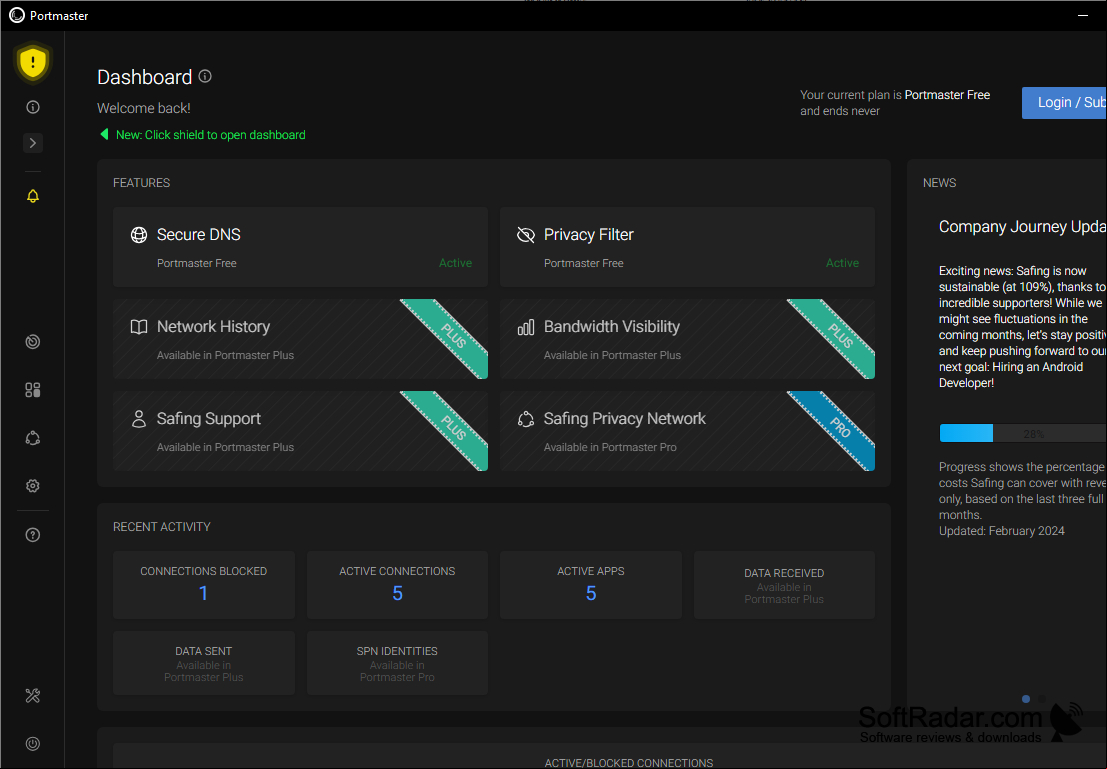Click the 'Company Journey Update' news headline
This screenshot has width=1107, height=769.
point(1023,227)
